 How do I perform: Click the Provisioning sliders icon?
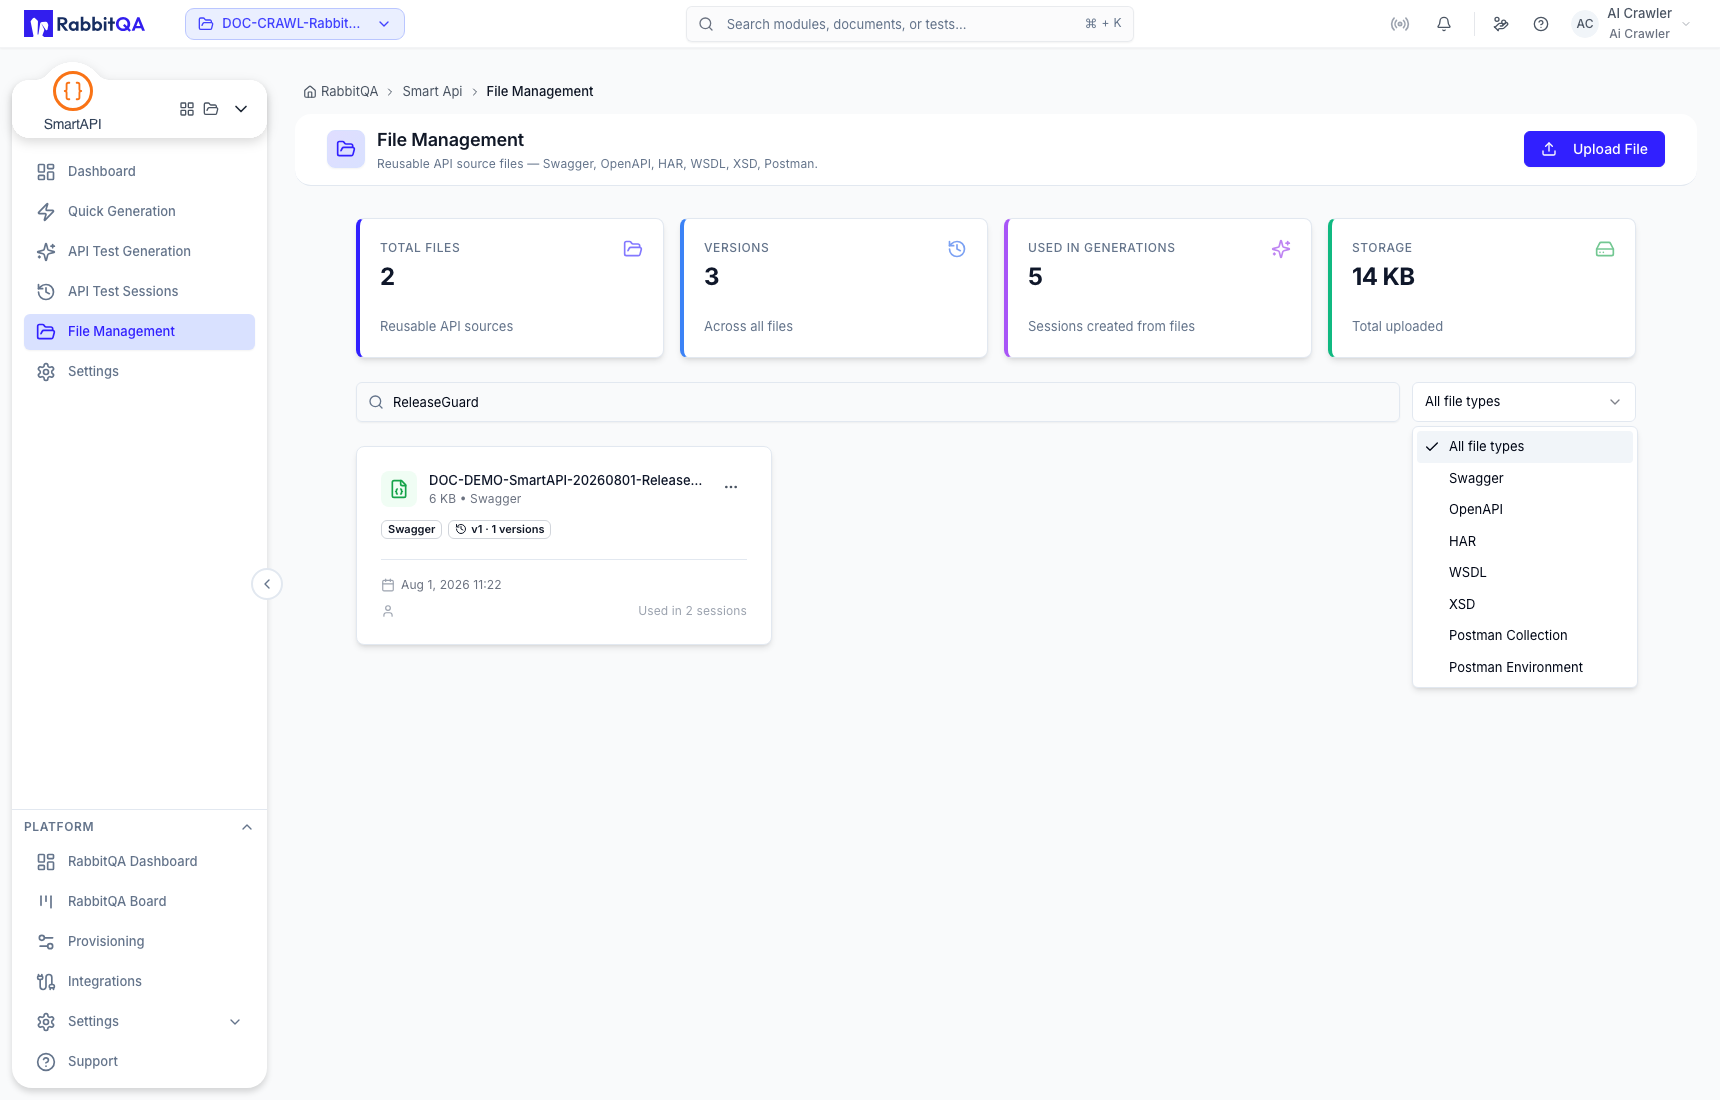point(46,942)
